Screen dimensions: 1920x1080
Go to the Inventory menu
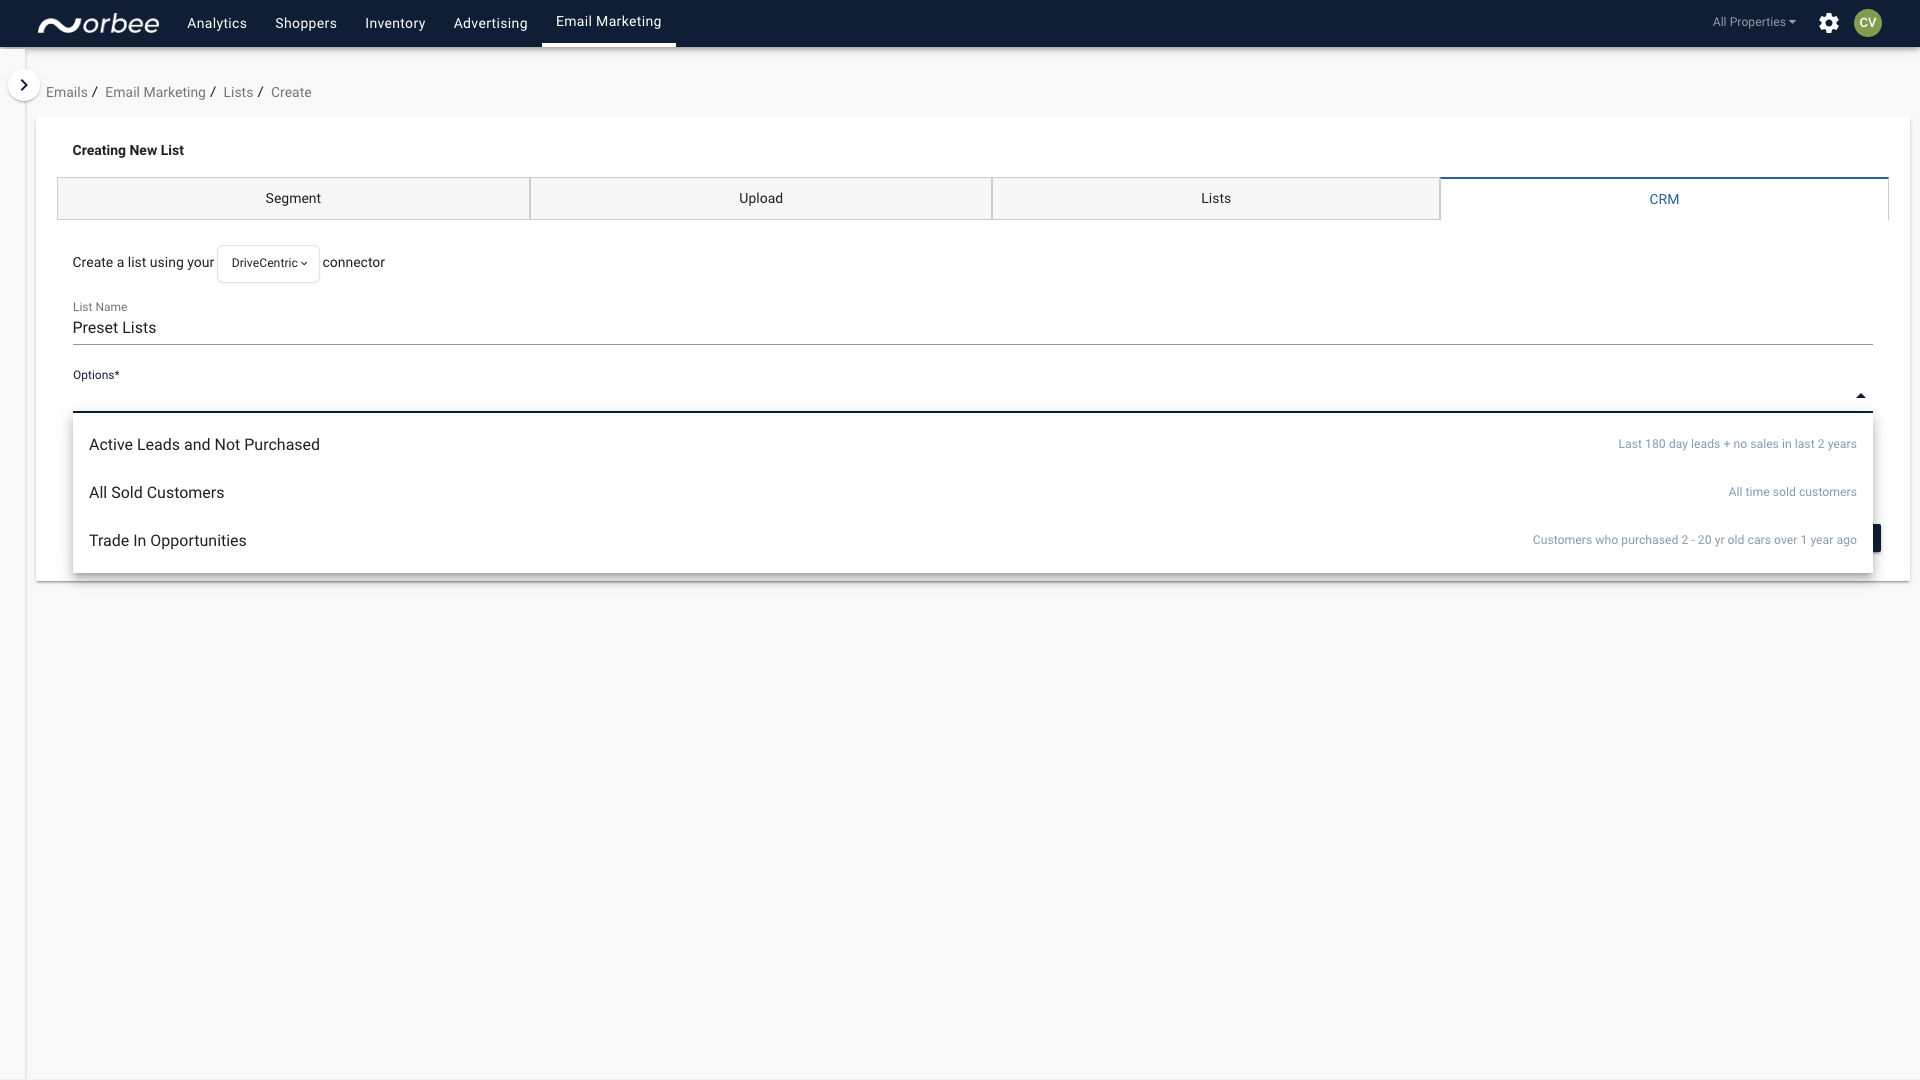(394, 24)
